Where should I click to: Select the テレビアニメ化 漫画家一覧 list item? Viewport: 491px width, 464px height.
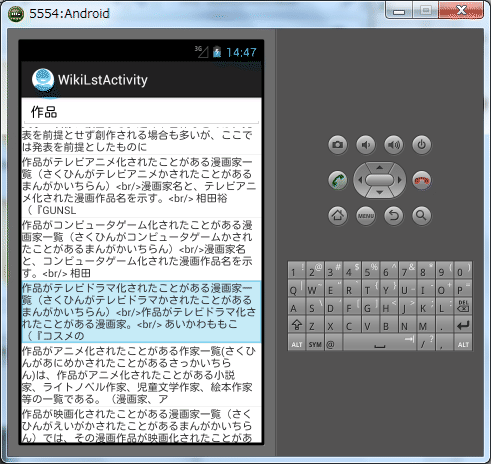141,186
